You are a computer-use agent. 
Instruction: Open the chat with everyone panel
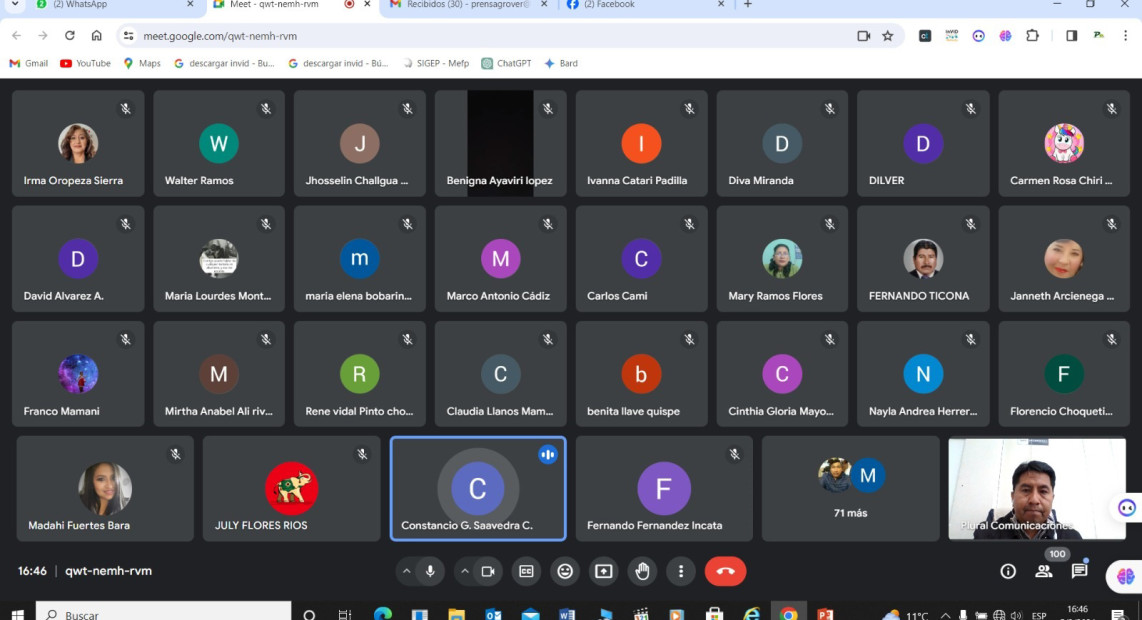pos(1079,571)
